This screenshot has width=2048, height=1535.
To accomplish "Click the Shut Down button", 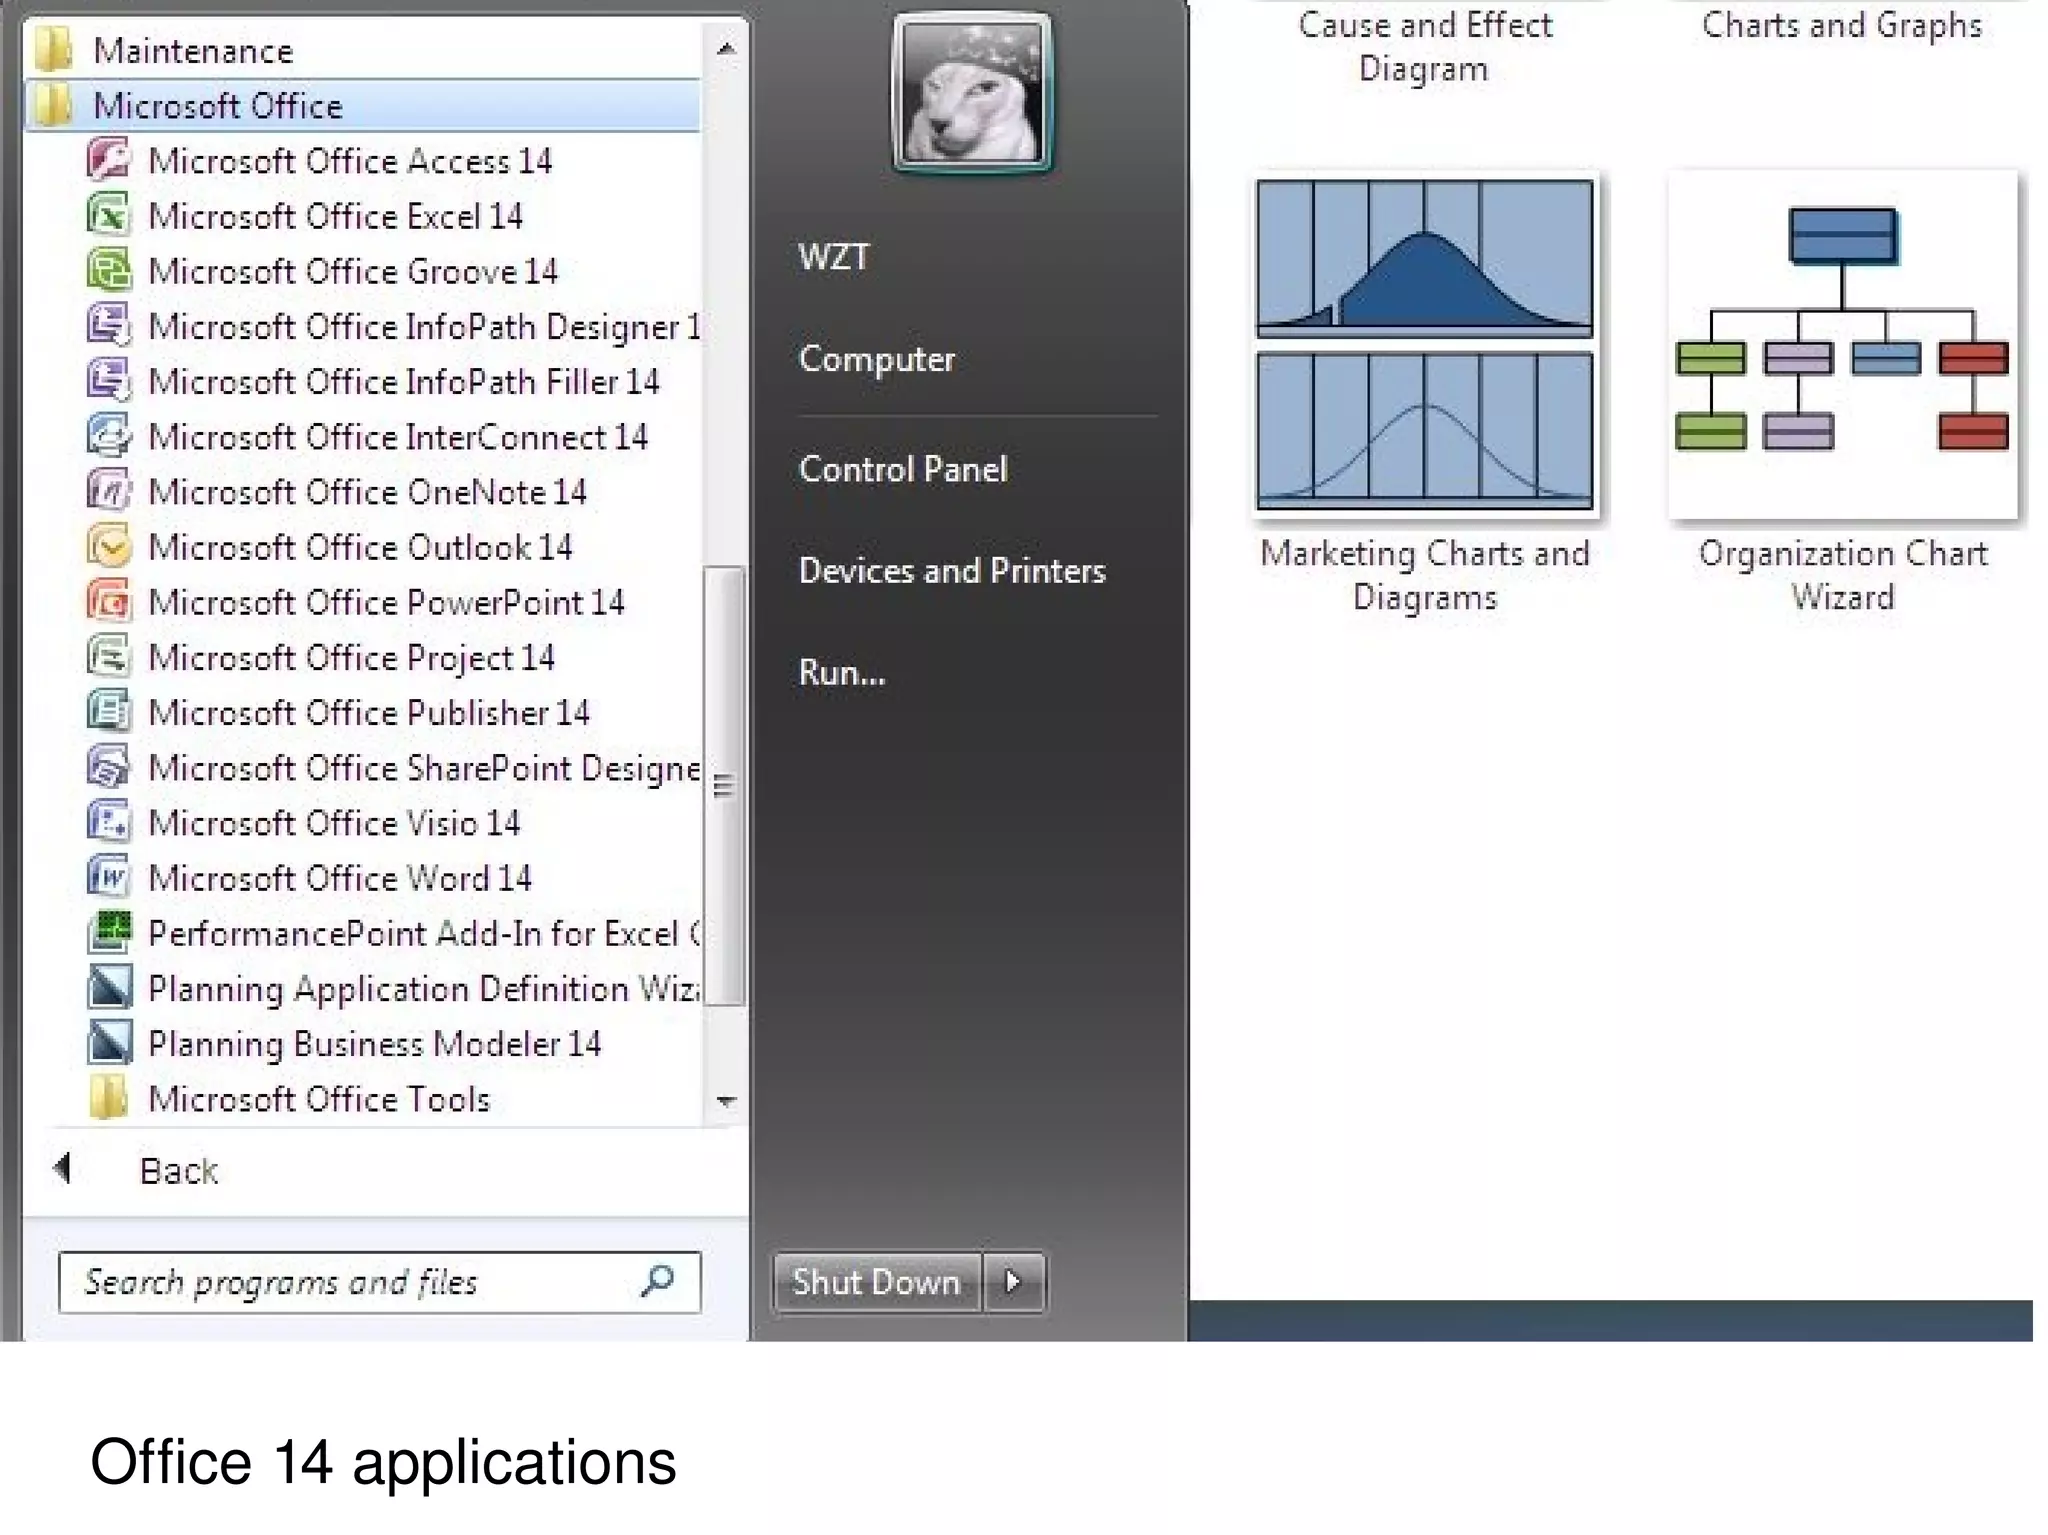I will [876, 1282].
